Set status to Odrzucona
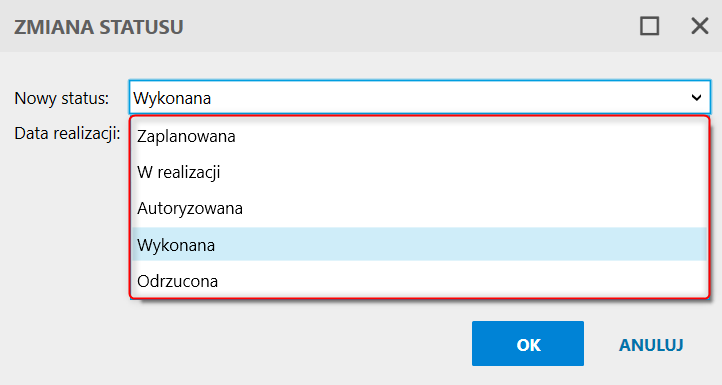This screenshot has height=385, width=722. [x=419, y=280]
